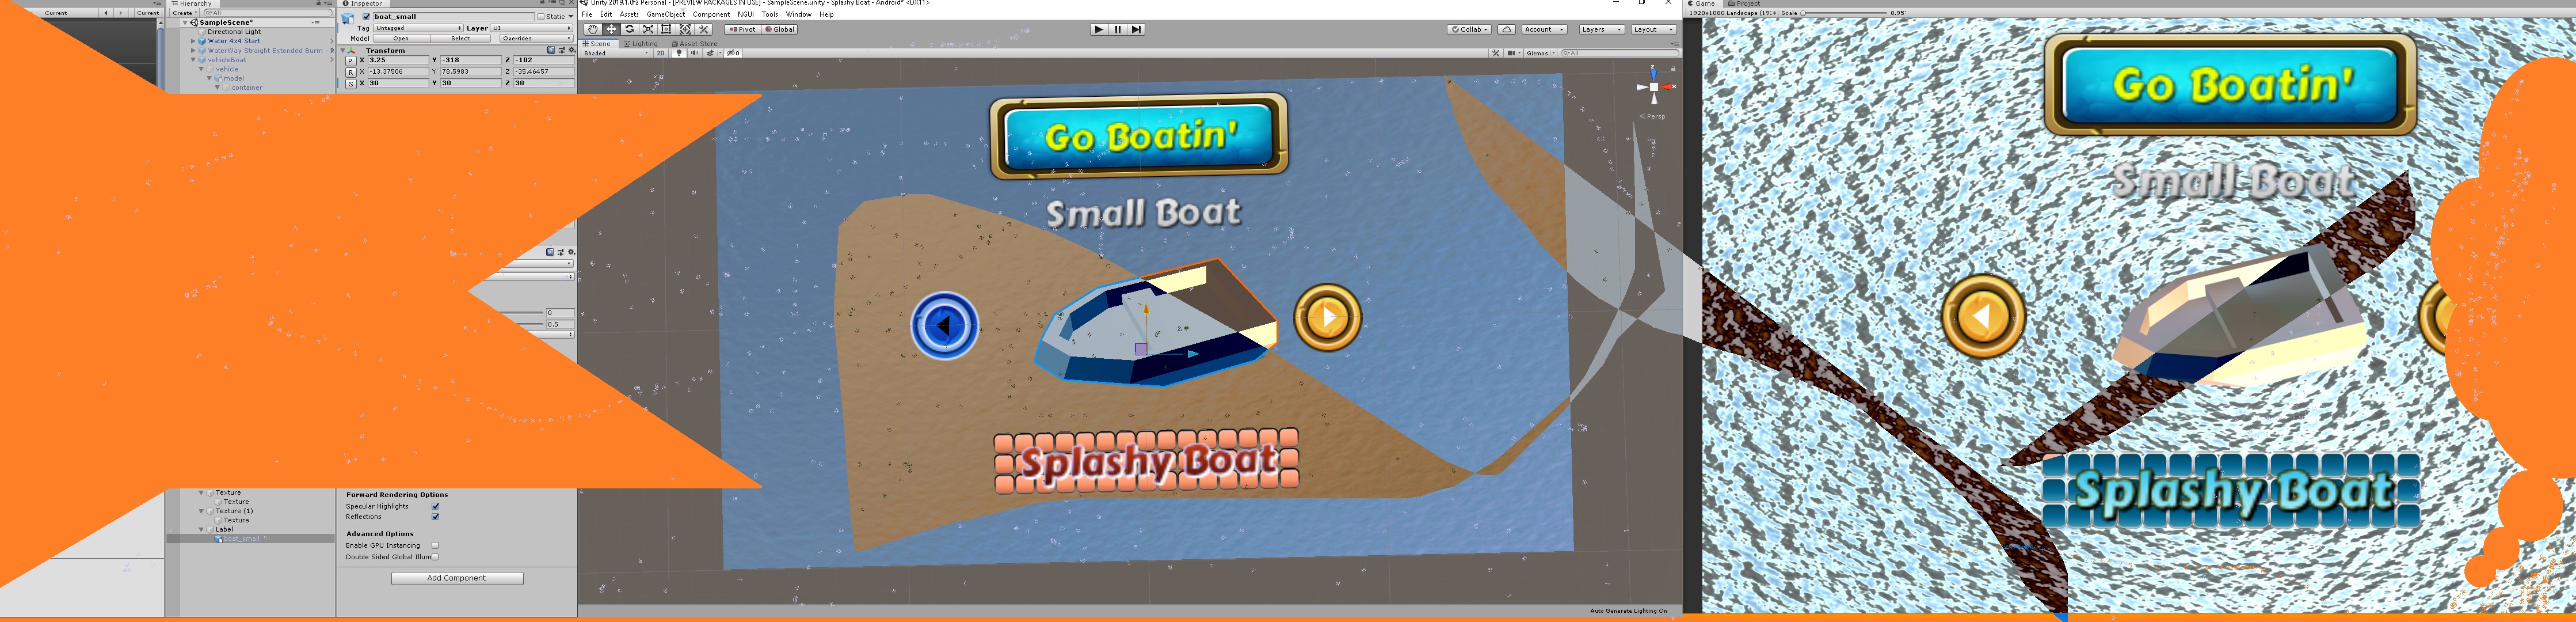Toggle scene effects (skybox) icon

pos(711,53)
